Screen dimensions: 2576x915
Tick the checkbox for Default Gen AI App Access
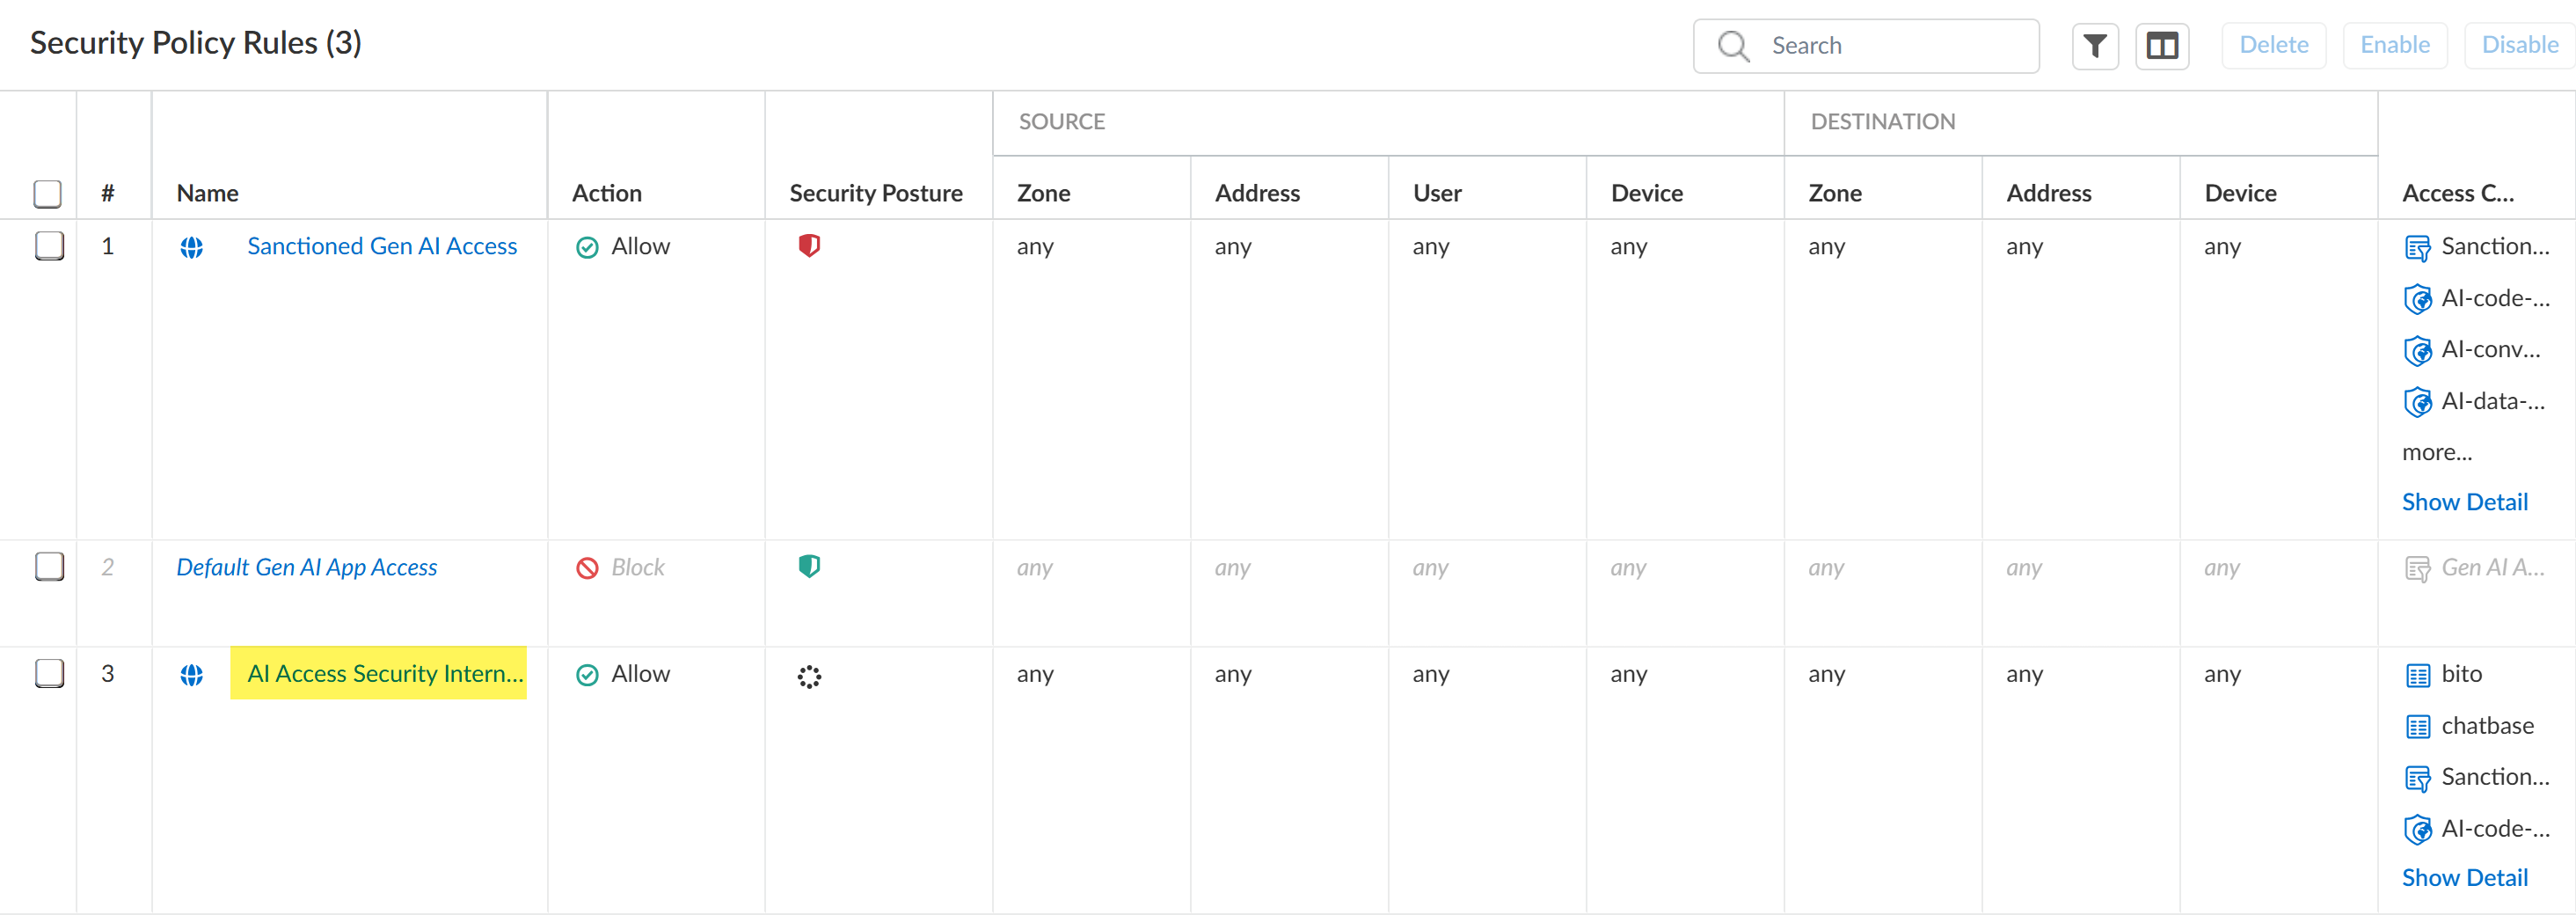[x=49, y=567]
